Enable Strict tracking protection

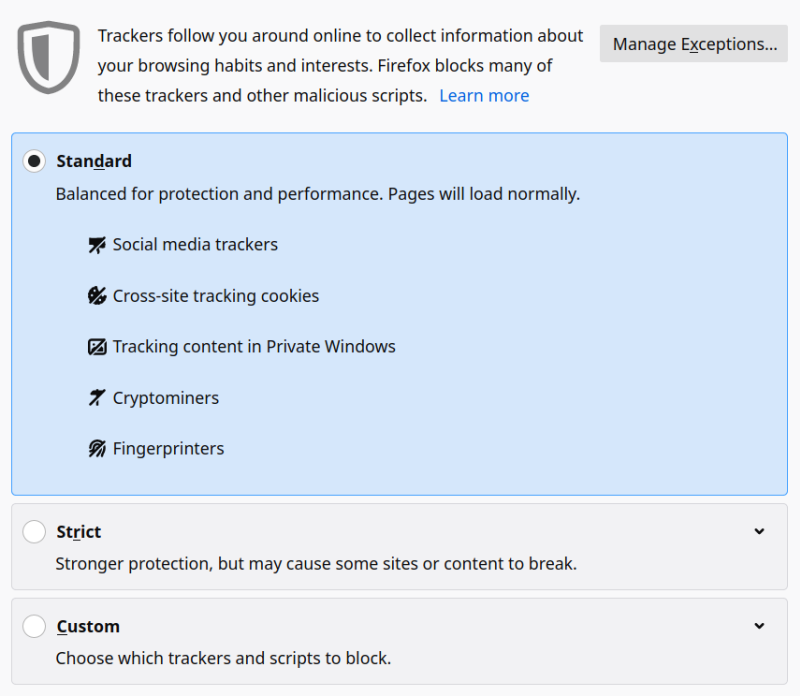click(34, 531)
